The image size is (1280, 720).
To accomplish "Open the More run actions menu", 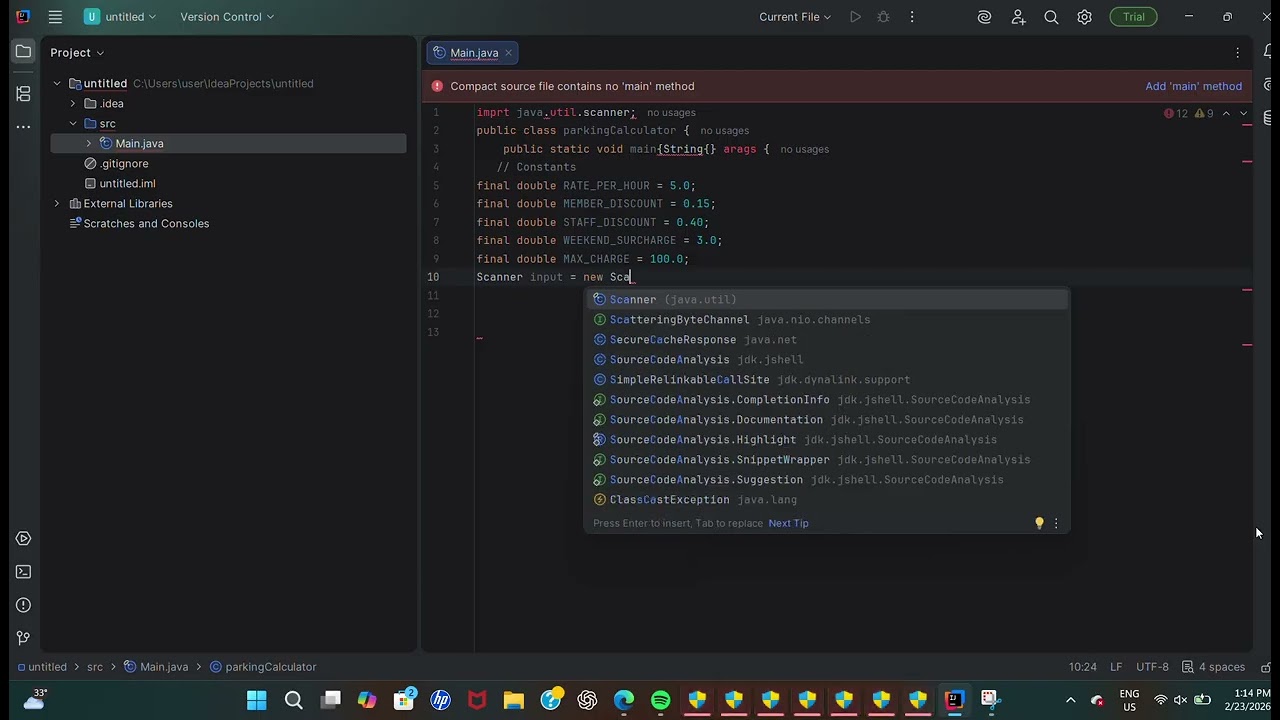I will (912, 17).
